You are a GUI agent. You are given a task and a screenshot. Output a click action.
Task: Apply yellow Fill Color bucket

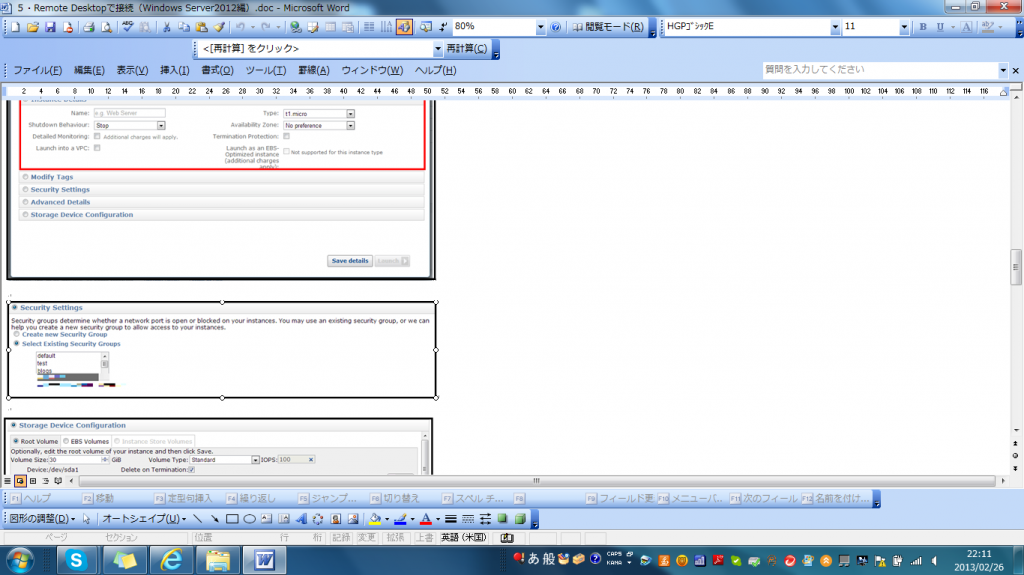point(375,519)
